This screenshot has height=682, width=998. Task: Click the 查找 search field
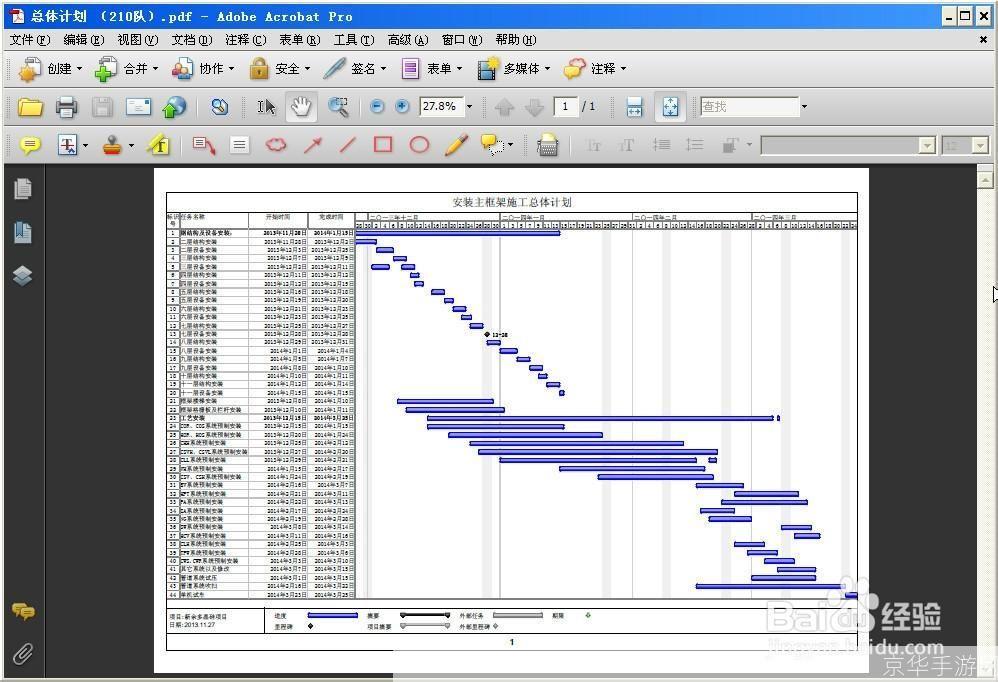749,106
